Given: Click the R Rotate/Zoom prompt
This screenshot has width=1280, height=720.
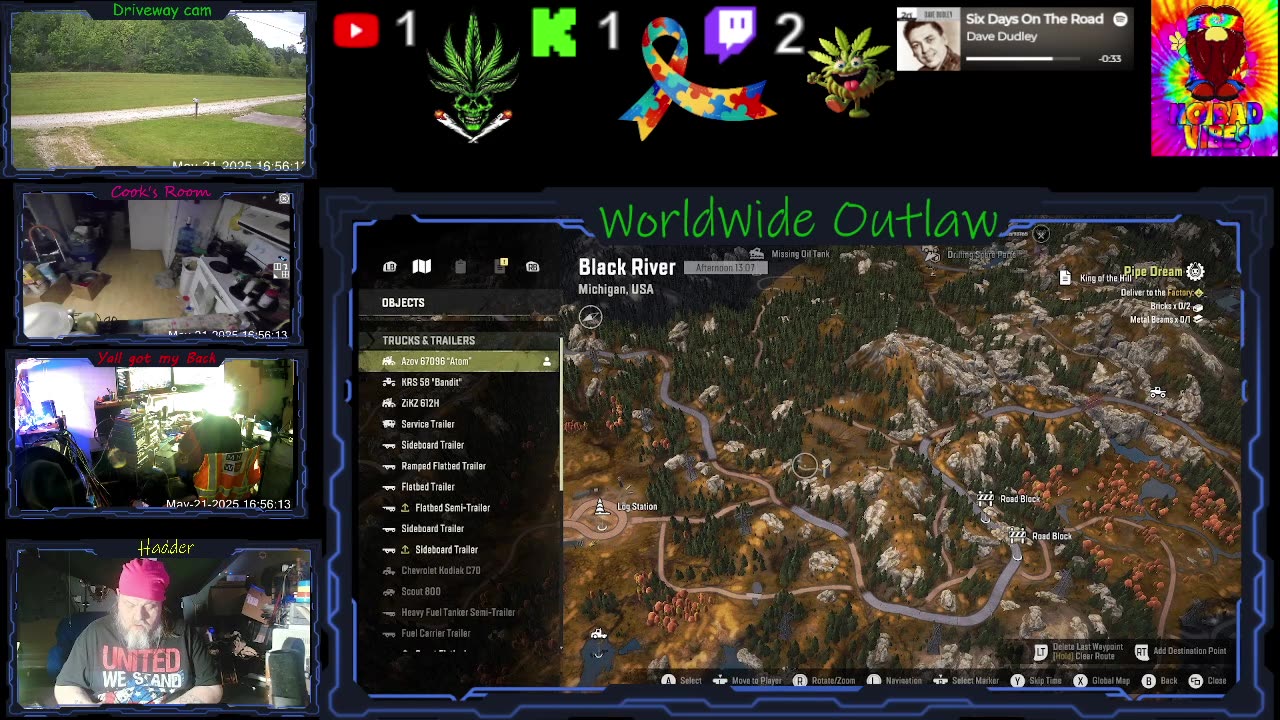Looking at the screenshot, I should click(825, 681).
